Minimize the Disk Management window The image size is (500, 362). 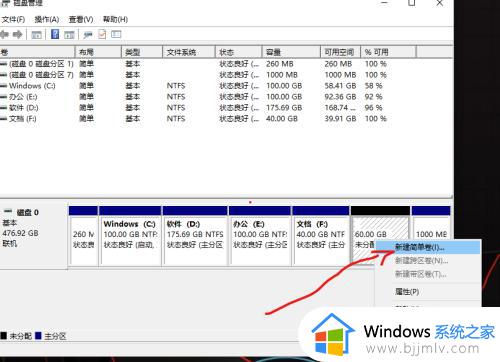384,3
